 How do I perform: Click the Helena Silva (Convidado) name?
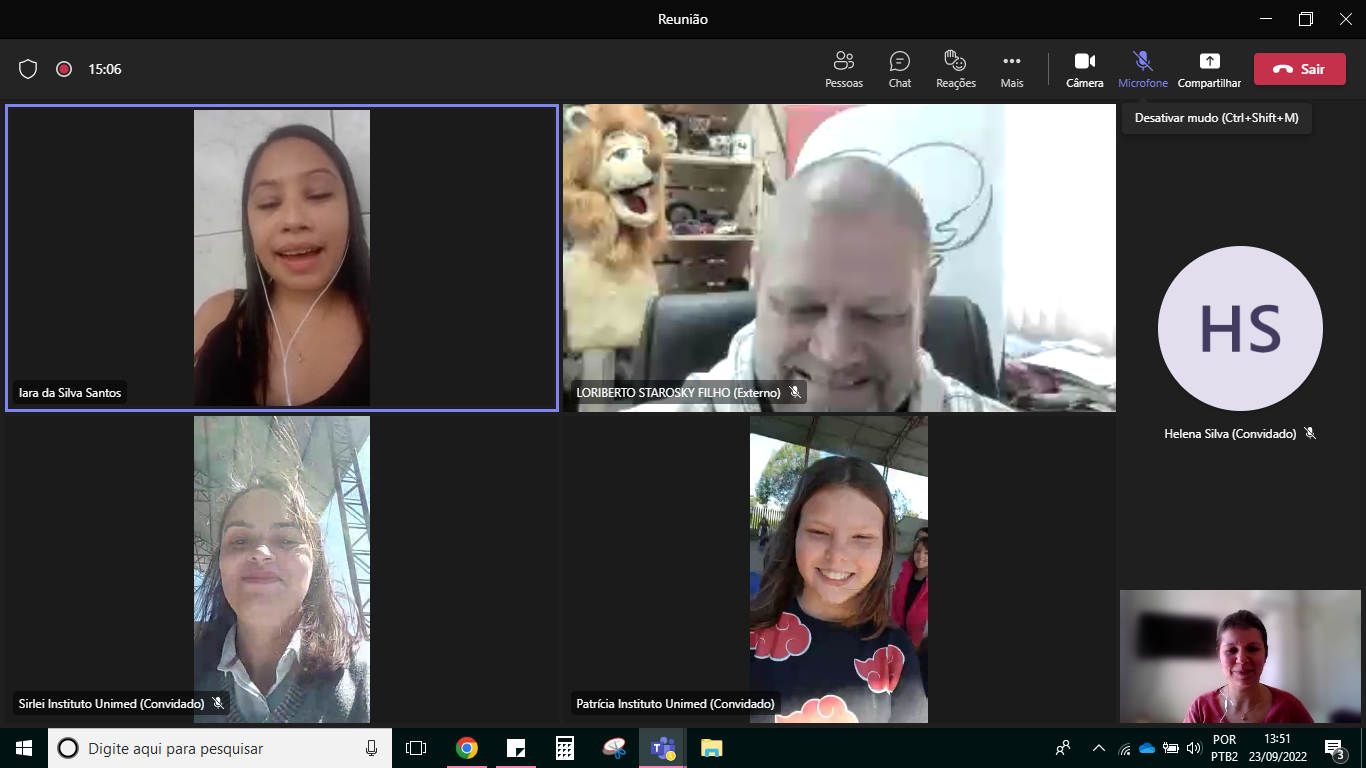[x=1230, y=434]
